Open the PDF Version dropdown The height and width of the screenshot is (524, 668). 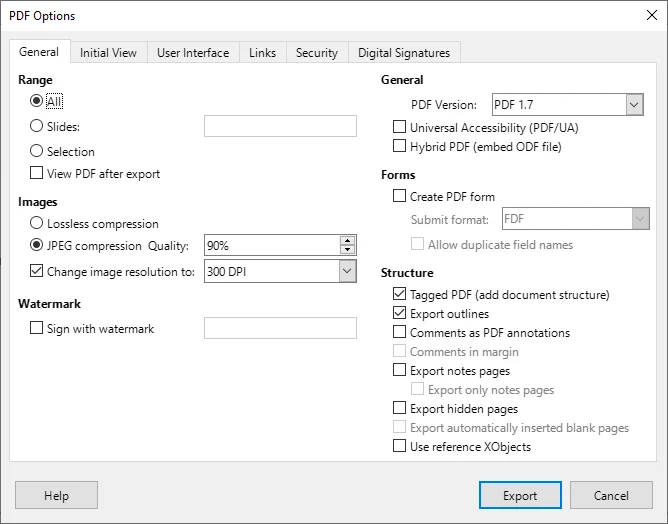tap(634, 105)
